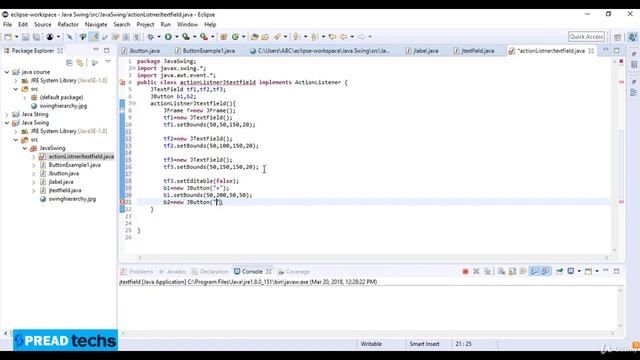Screen dimensions: 640x360
Task: Toggle Skip All Breakpoints toolbar icon
Action: point(70,37)
